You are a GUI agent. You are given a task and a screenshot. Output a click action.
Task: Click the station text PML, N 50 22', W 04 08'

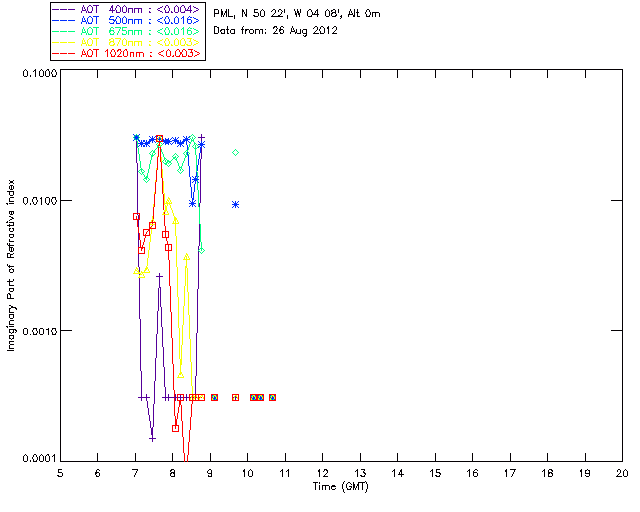(x=278, y=13)
